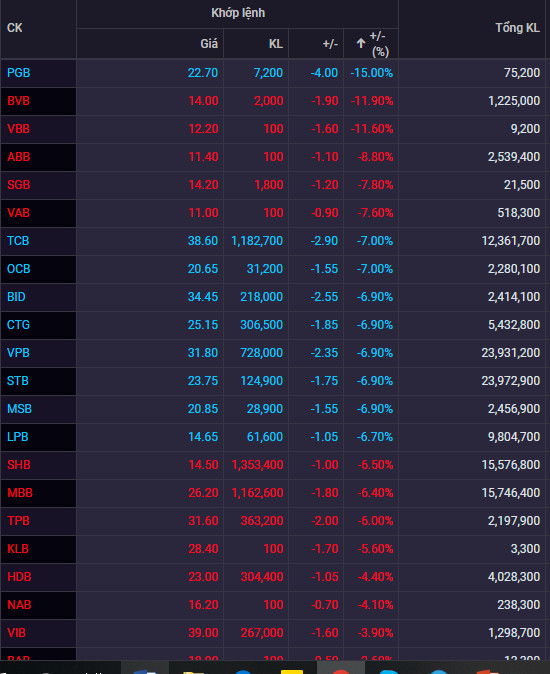The height and width of the screenshot is (674, 550).
Task: Choose the SHB ticker symbol
Action: tap(19, 465)
